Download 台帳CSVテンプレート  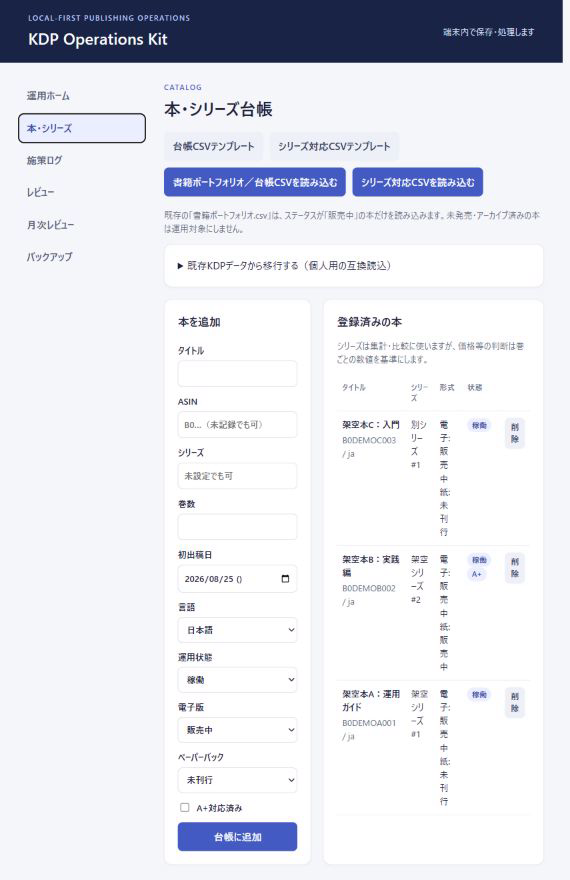(213, 146)
